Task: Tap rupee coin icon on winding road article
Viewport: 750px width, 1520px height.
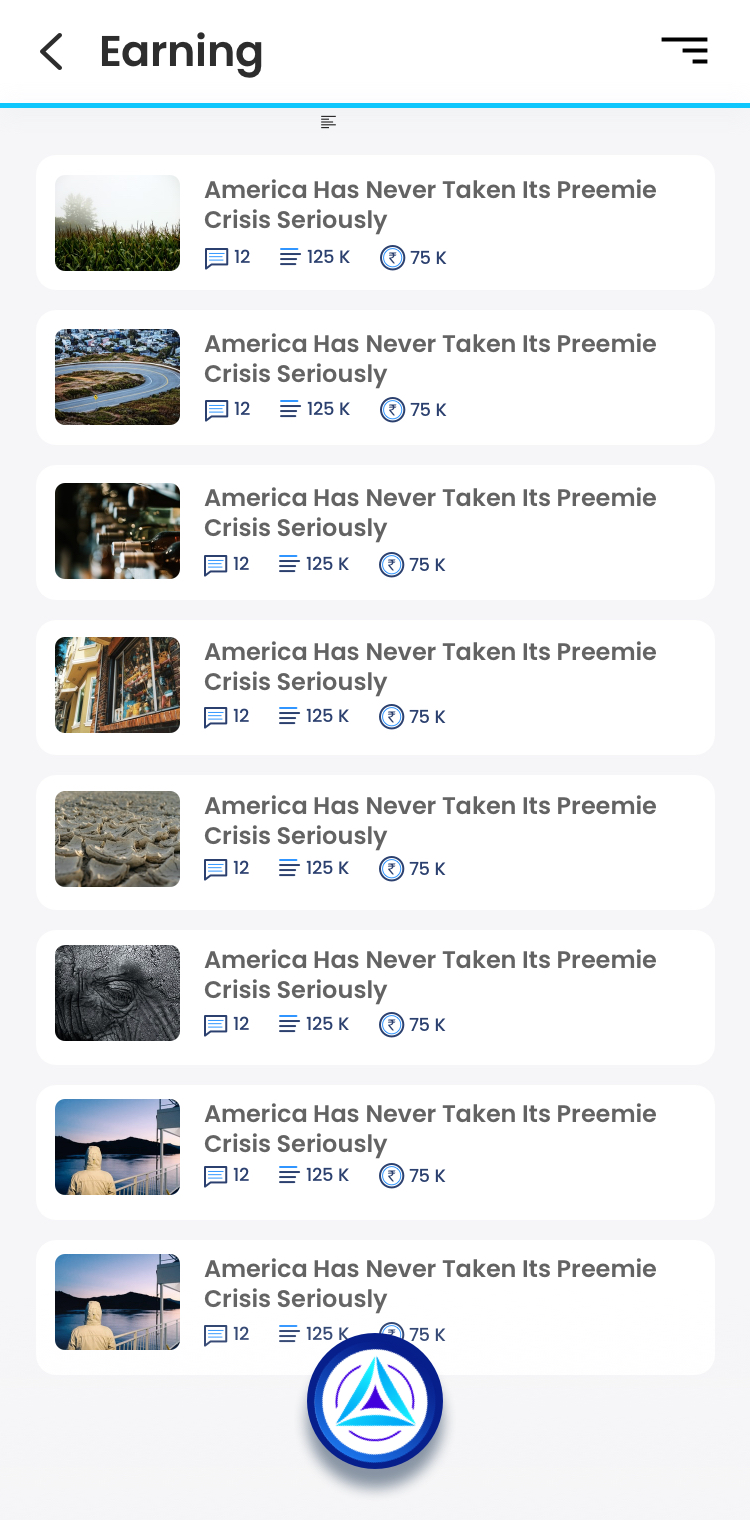Action: tap(392, 410)
